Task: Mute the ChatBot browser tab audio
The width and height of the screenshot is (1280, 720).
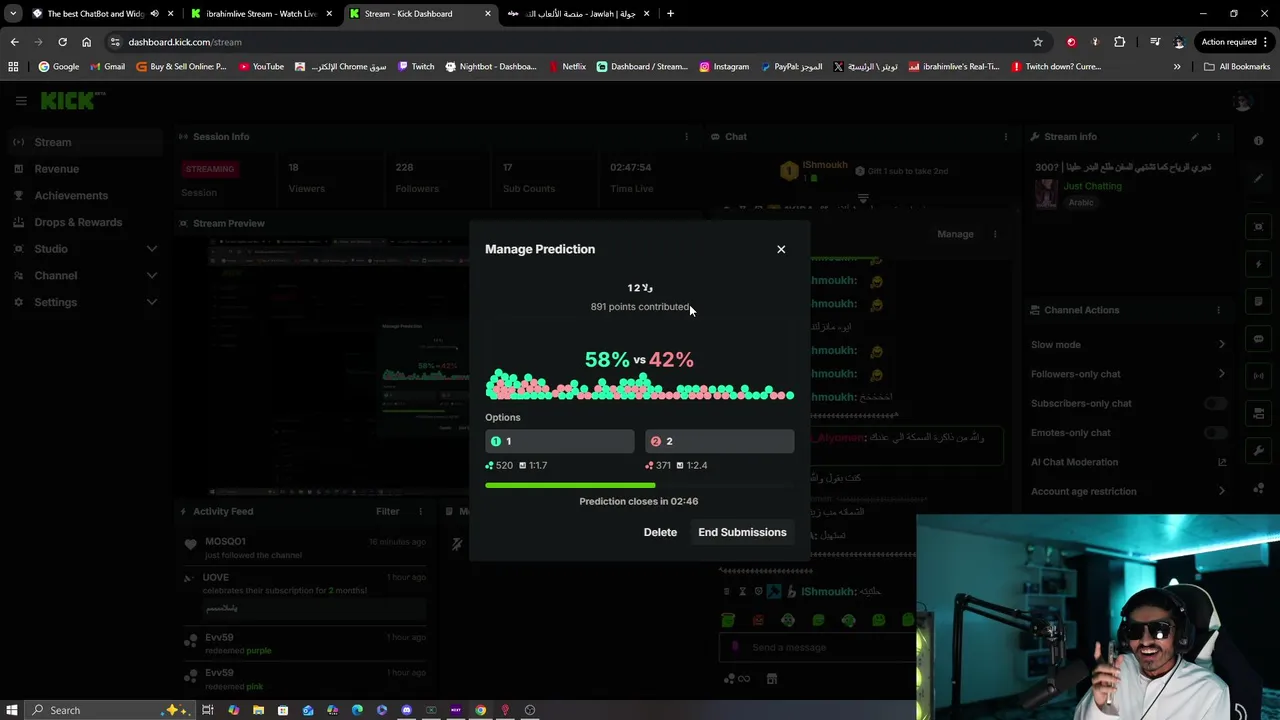Action: pyautogui.click(x=154, y=14)
